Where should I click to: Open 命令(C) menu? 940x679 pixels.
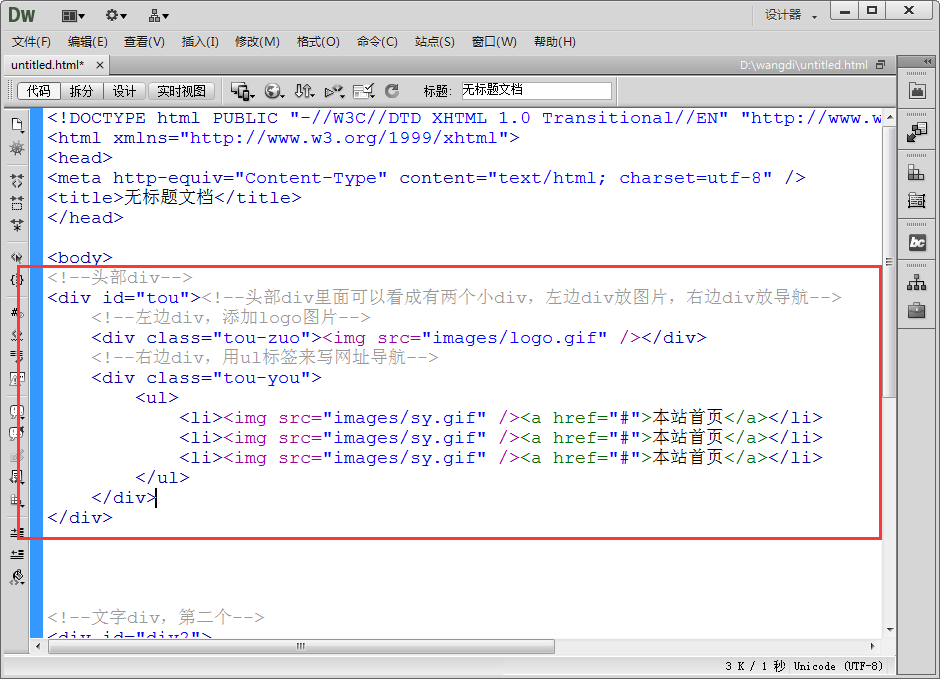[x=377, y=42]
